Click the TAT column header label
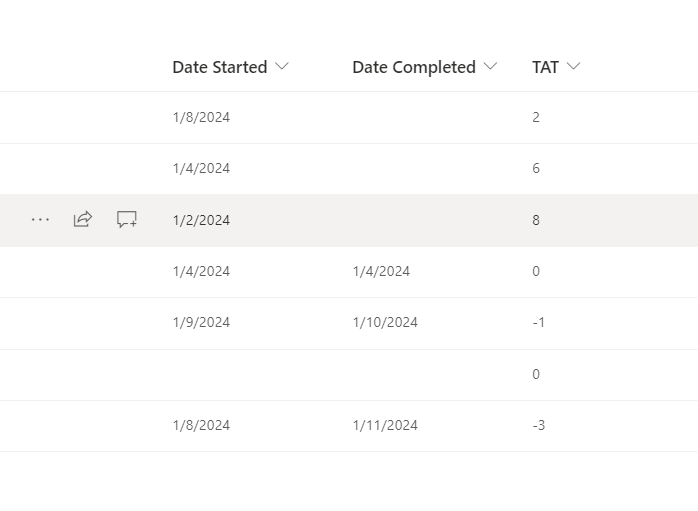 click(x=545, y=67)
